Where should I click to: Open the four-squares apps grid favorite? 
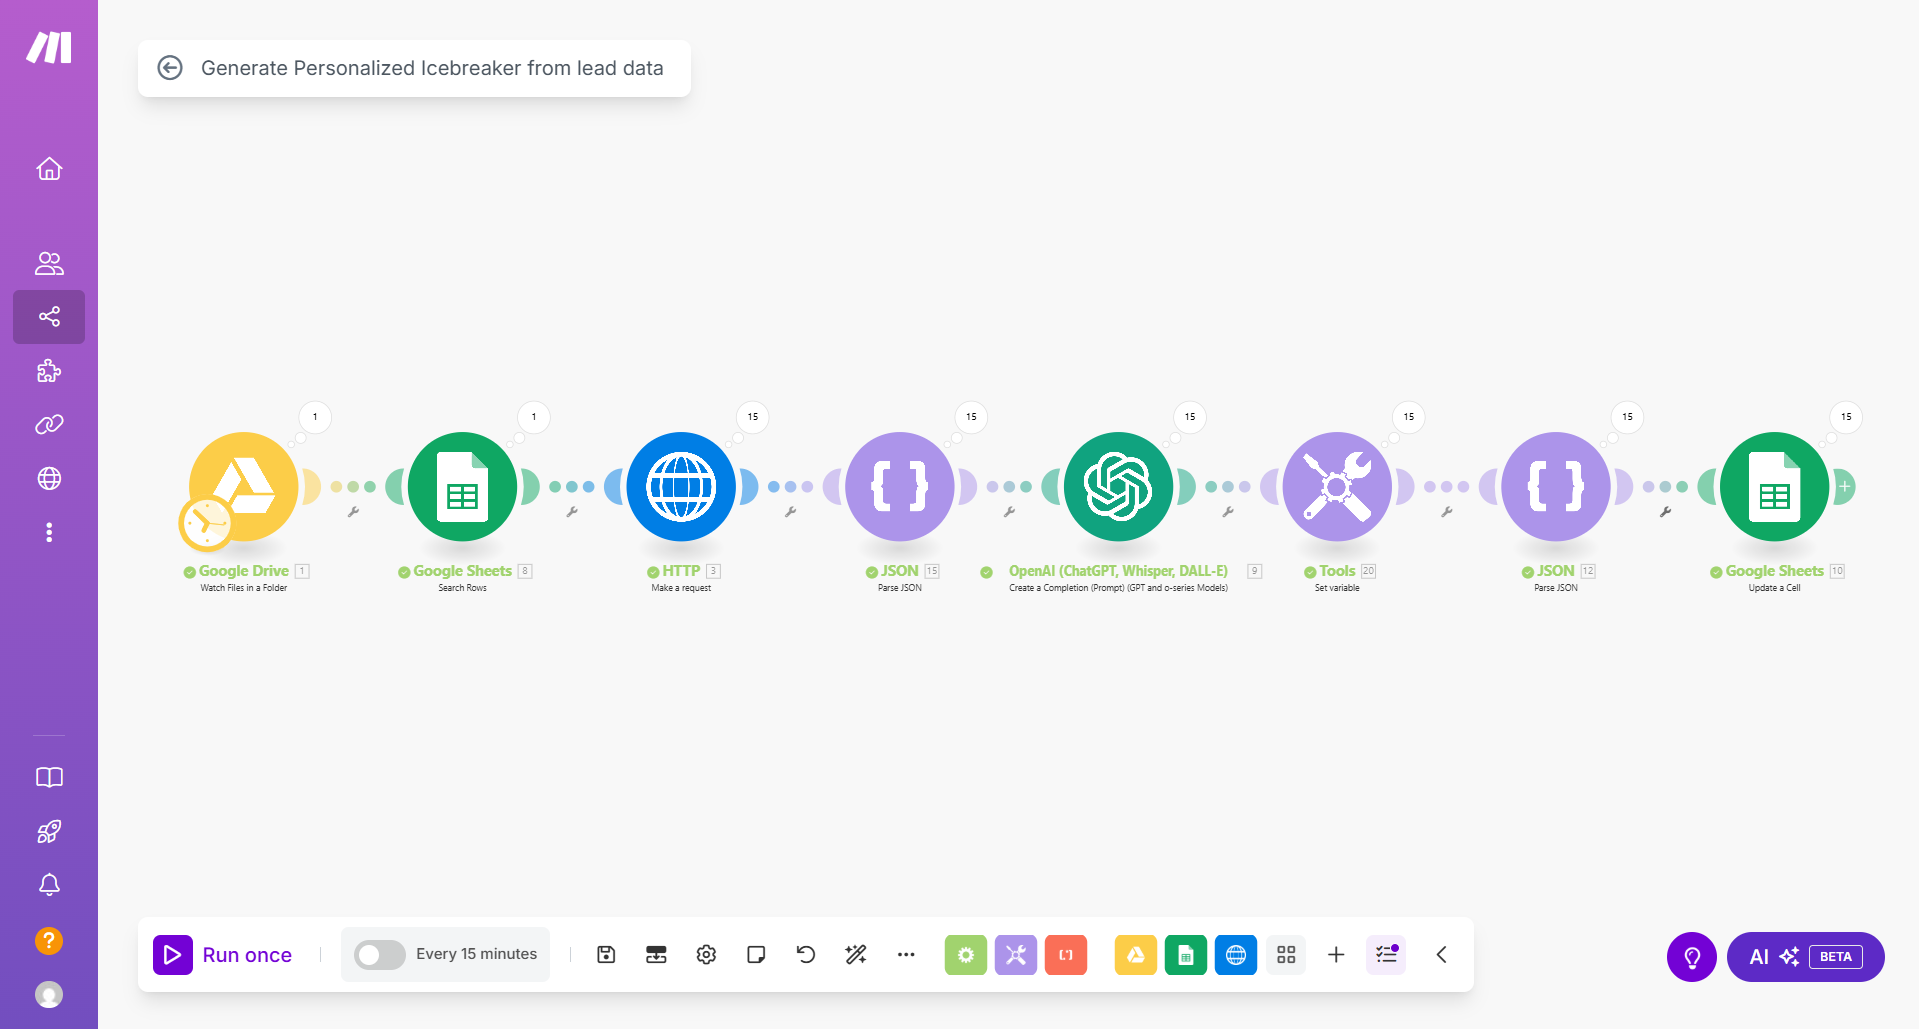[1286, 955]
